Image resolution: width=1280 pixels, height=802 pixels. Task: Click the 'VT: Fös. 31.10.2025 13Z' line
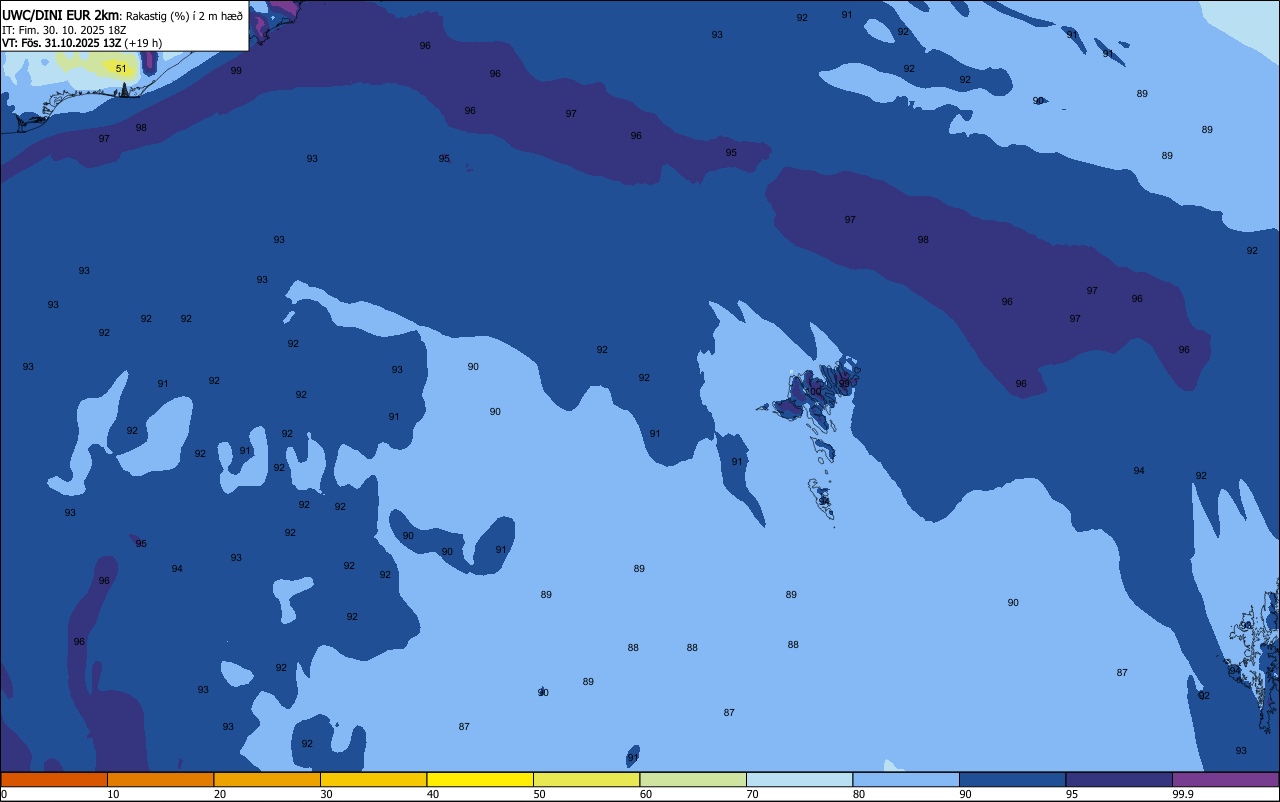click(x=62, y=43)
